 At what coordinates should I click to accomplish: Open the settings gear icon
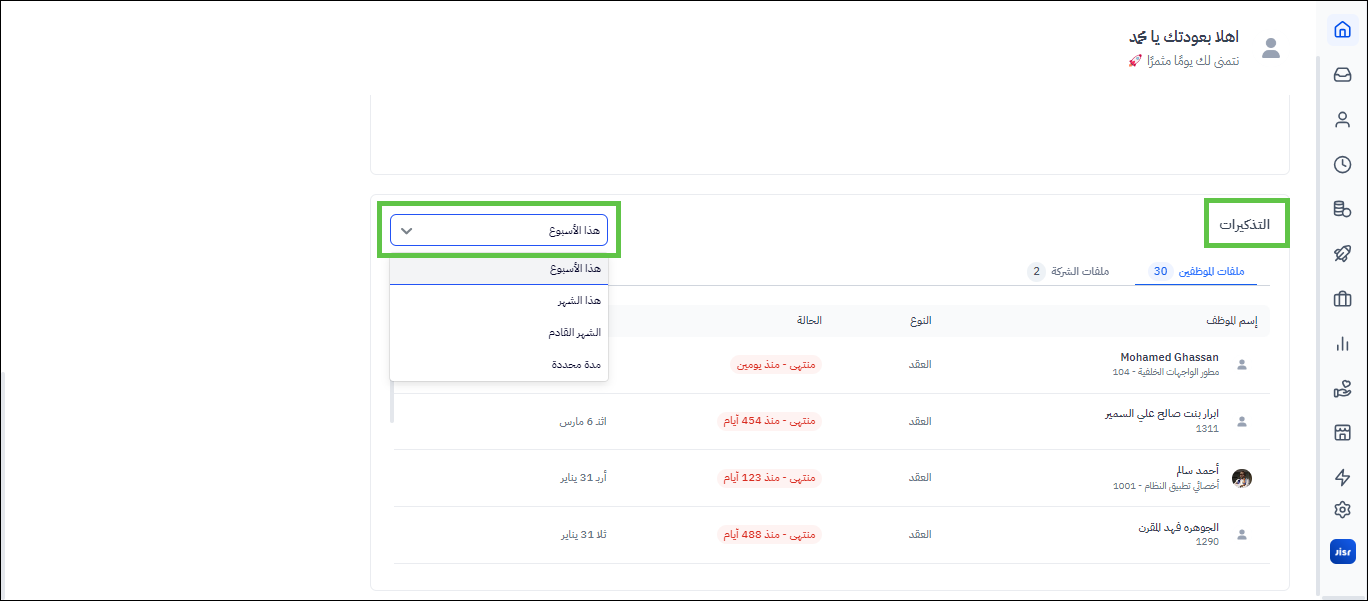1342,510
